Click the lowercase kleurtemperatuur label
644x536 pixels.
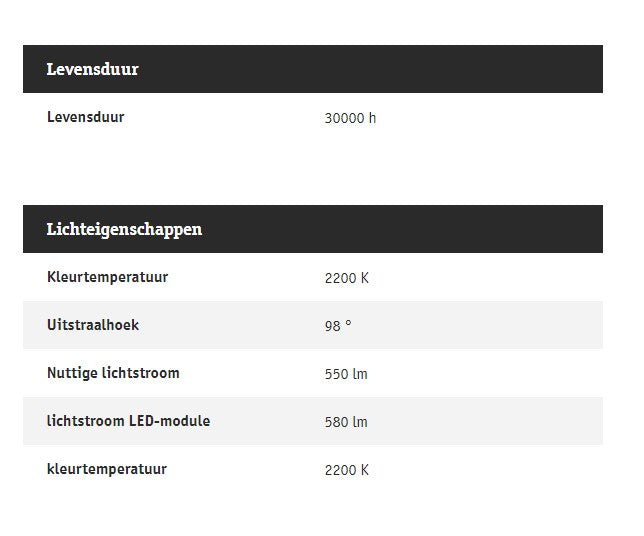tap(106, 469)
